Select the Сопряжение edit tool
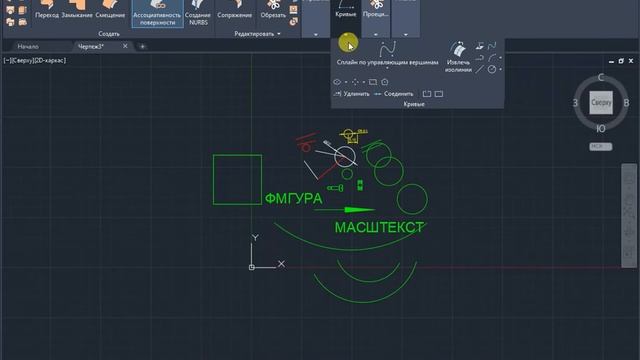Screen dimensions: 640x360 (234, 10)
